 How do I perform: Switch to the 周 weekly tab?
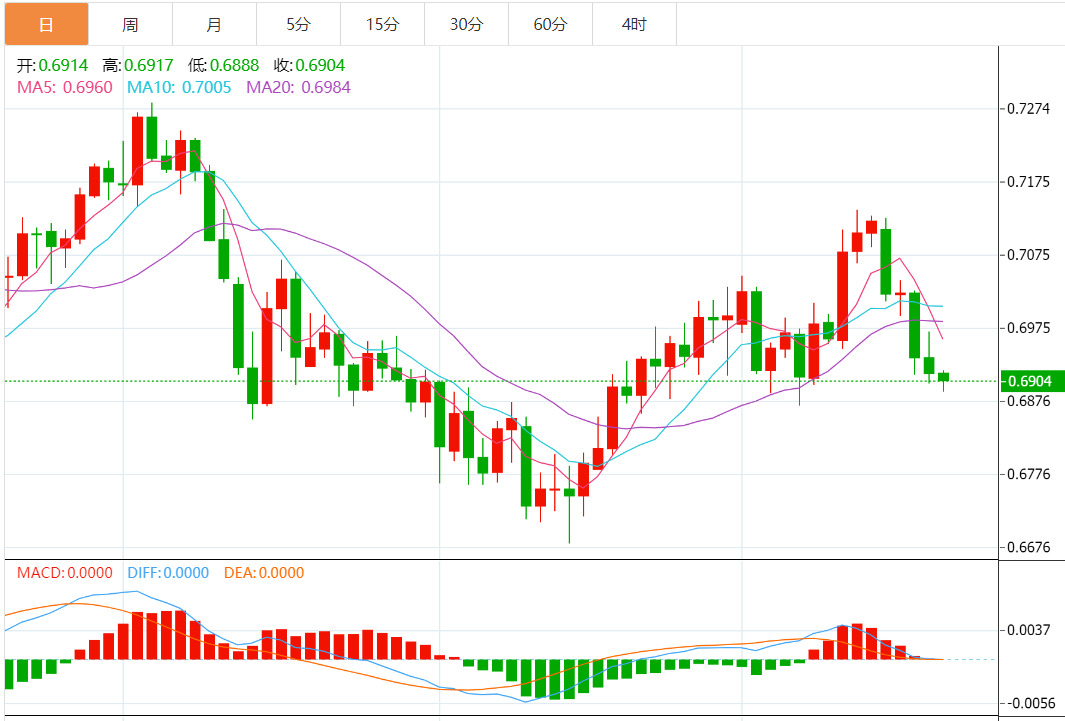pos(130,25)
